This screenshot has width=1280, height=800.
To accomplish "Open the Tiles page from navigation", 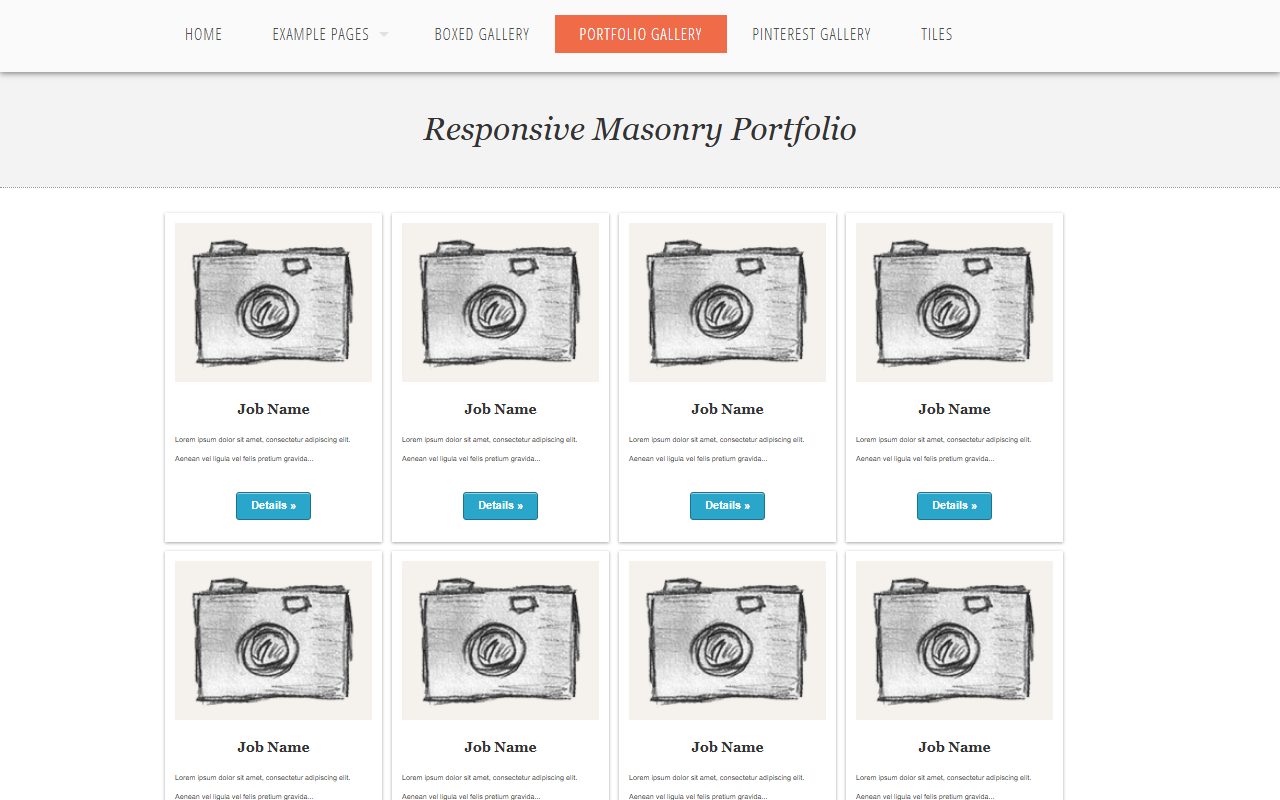I will pos(937,34).
